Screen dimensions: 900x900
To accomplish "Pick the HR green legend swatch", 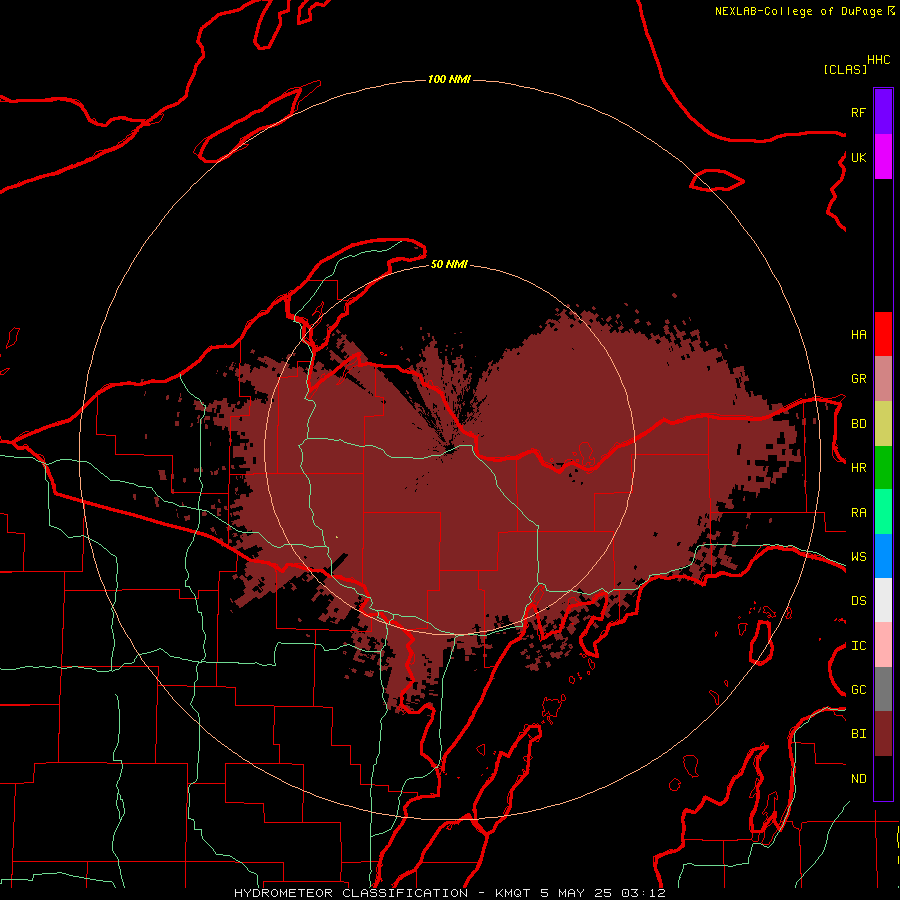I will (x=883, y=468).
